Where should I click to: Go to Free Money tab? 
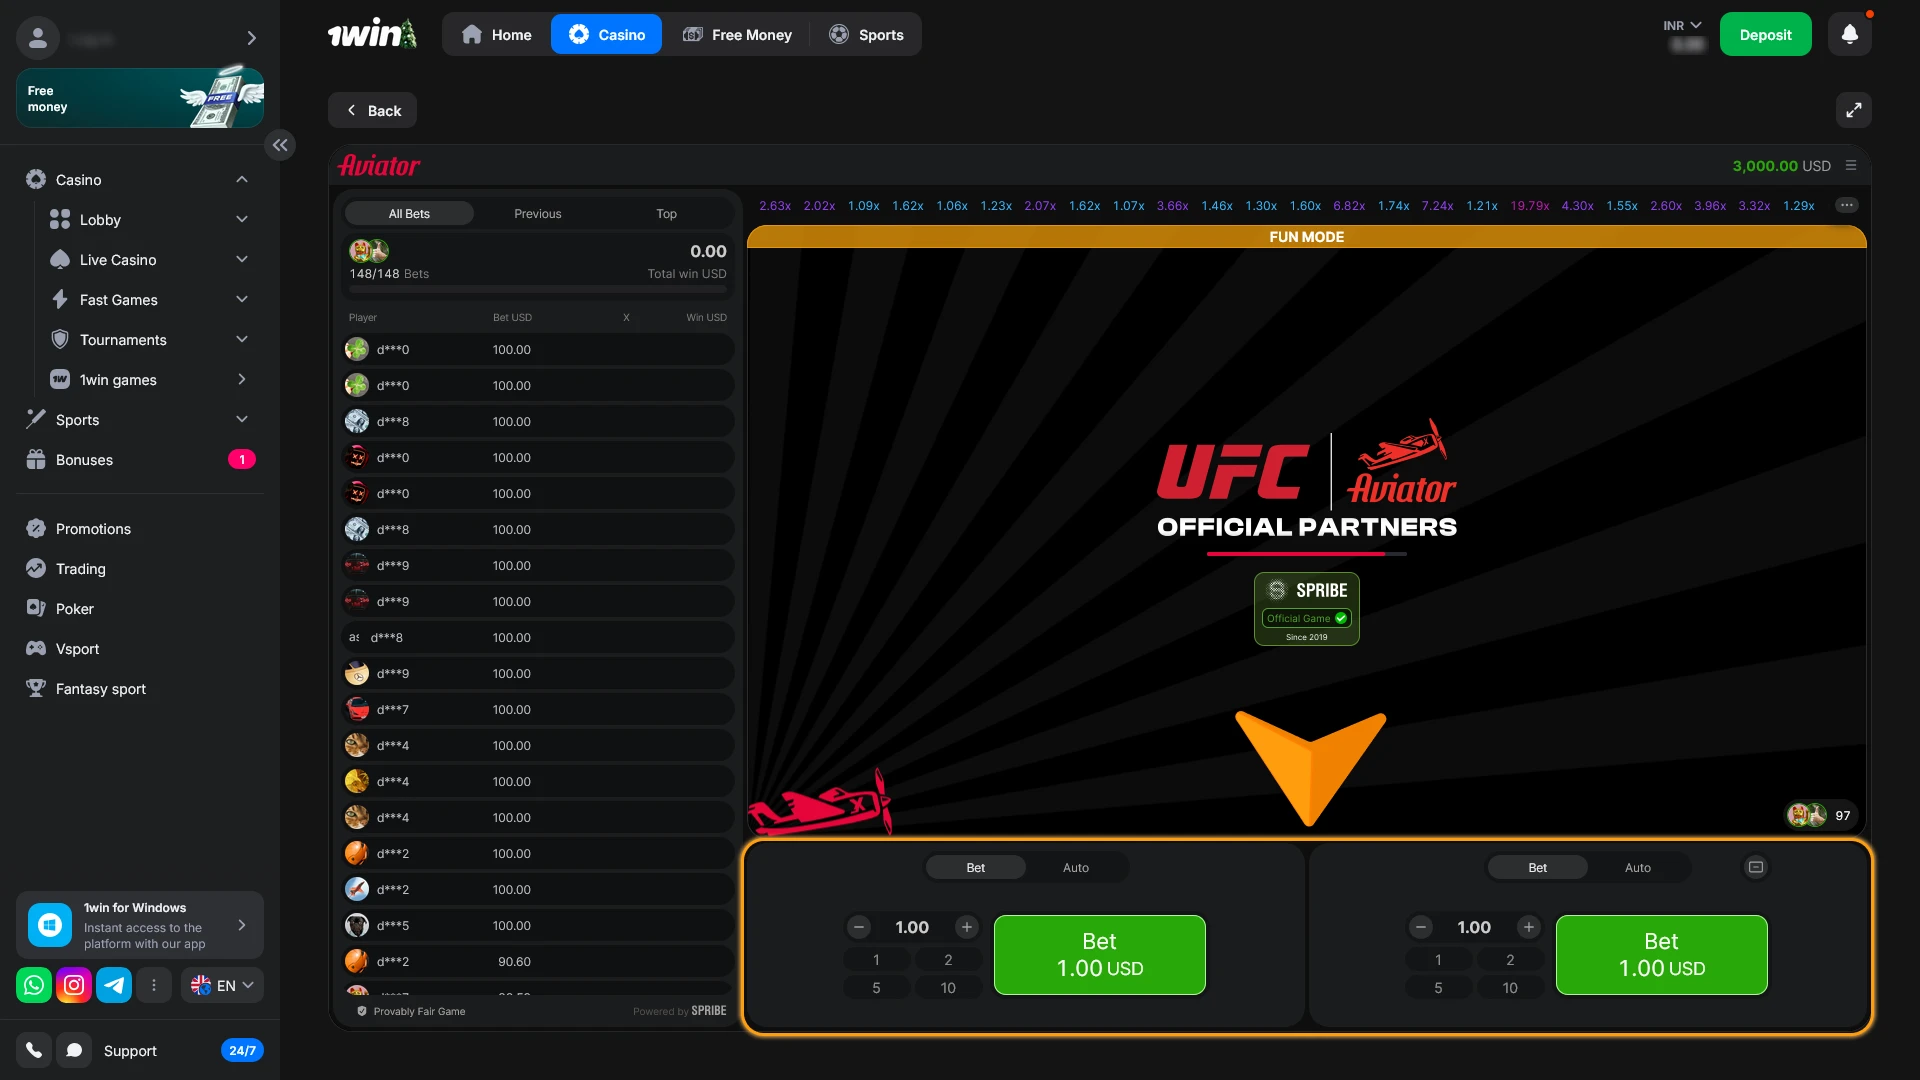[x=737, y=35]
